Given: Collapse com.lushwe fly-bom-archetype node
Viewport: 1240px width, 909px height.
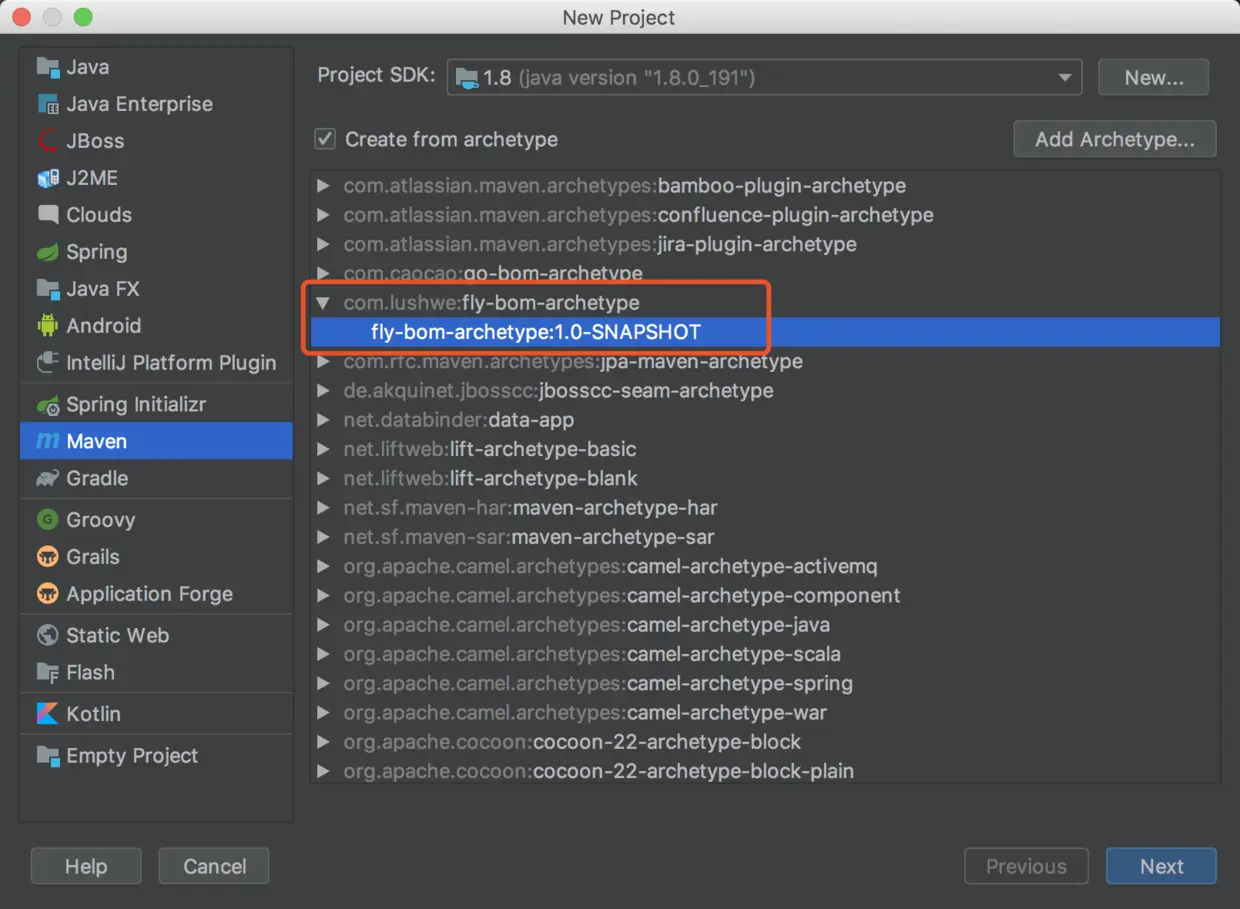Looking at the screenshot, I should [x=323, y=302].
